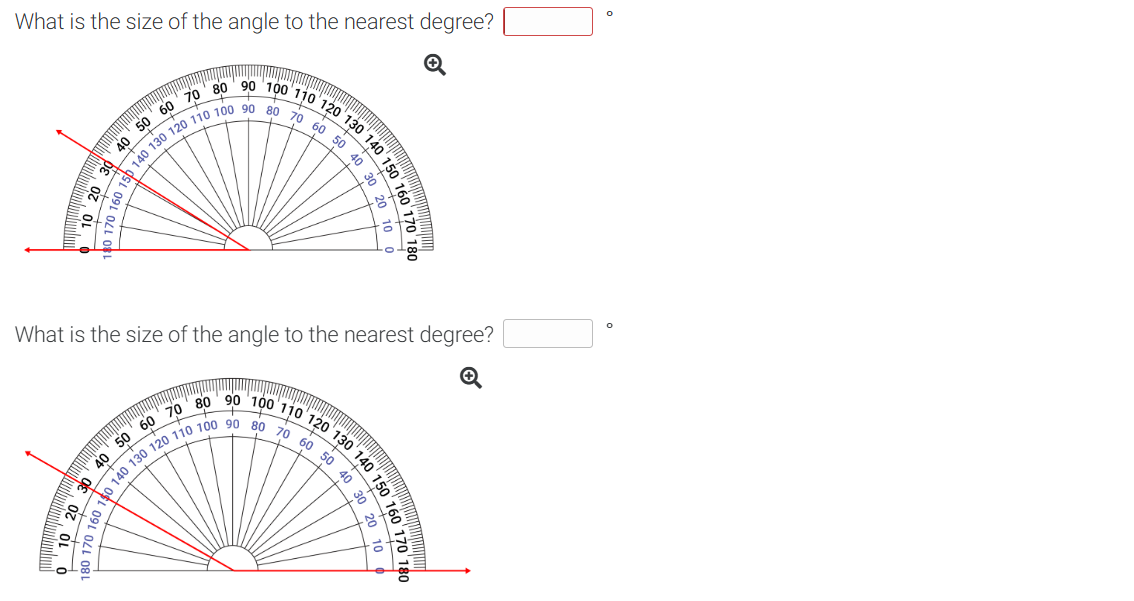Click the outer black 90 on top protractor
This screenshot has width=1134, height=601.
coord(248,86)
